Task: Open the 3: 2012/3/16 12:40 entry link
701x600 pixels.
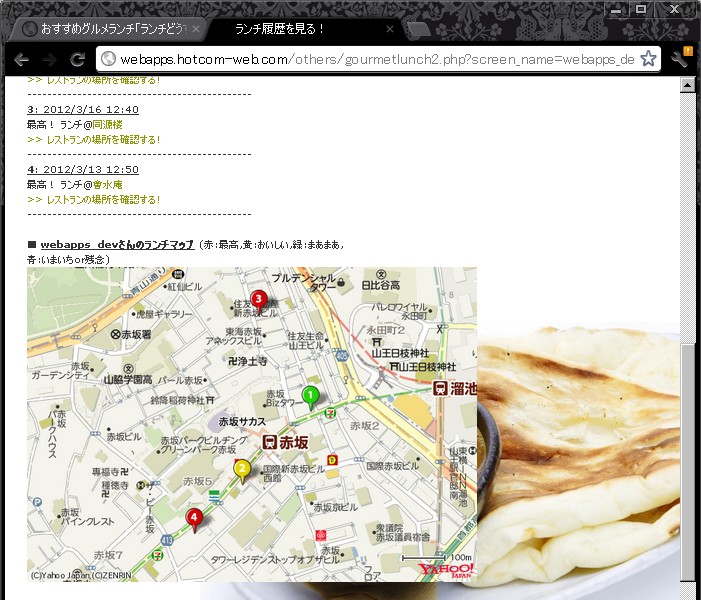Action: 83,109
